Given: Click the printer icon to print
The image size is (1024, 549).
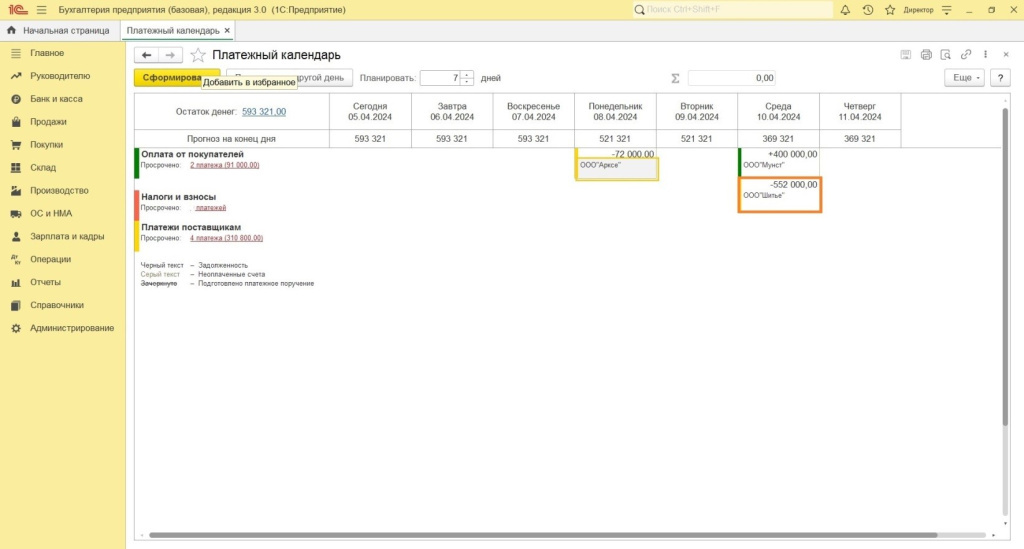Looking at the screenshot, I should point(926,55).
